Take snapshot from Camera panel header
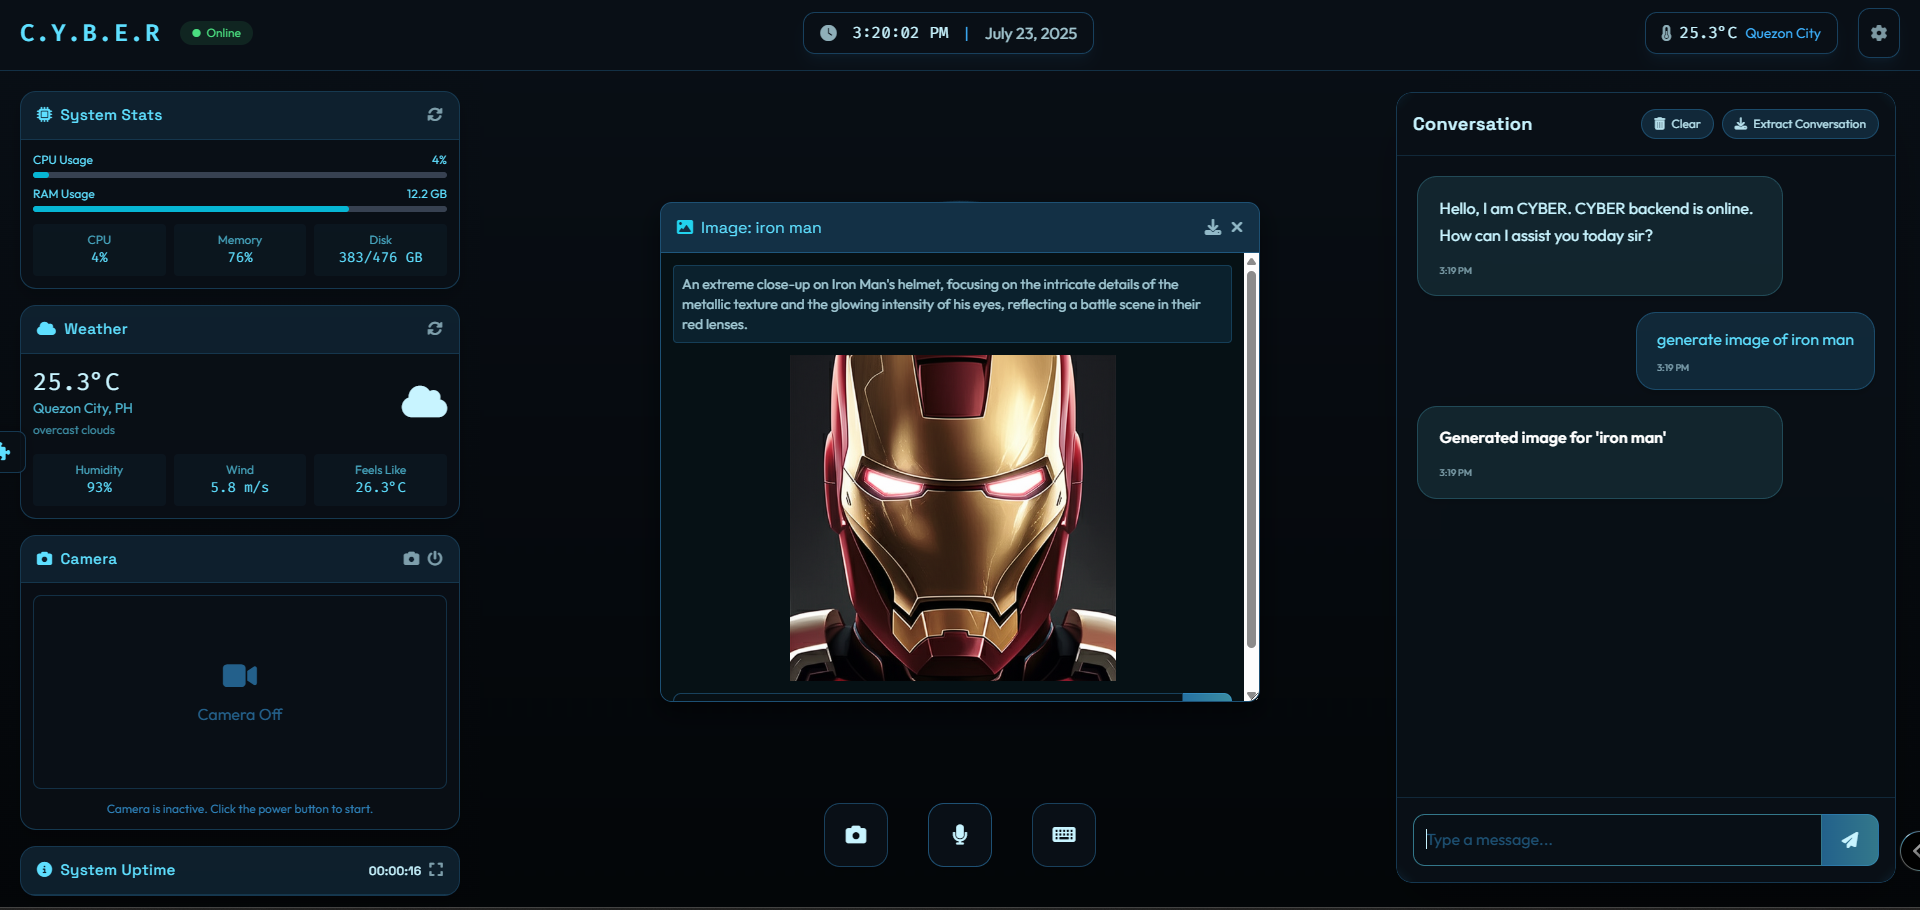Image resolution: width=1920 pixels, height=910 pixels. 411,558
